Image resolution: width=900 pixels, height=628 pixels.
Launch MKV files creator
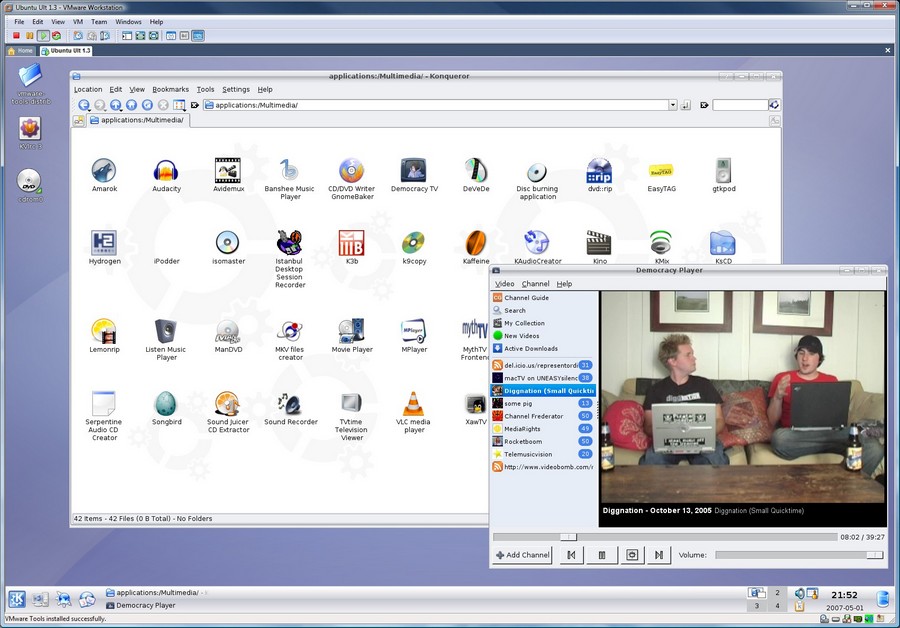point(290,331)
